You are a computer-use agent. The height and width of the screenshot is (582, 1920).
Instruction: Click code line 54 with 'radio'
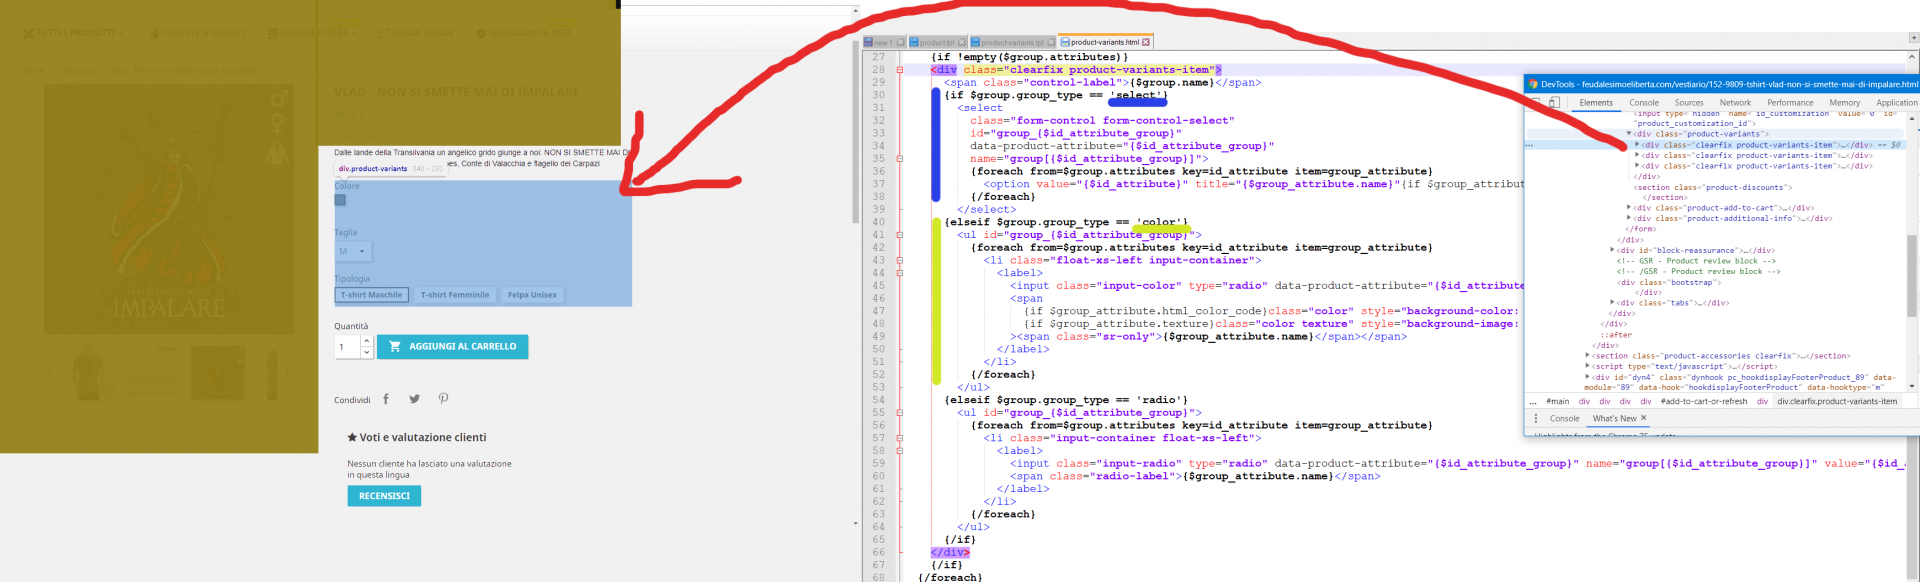tap(1066, 400)
